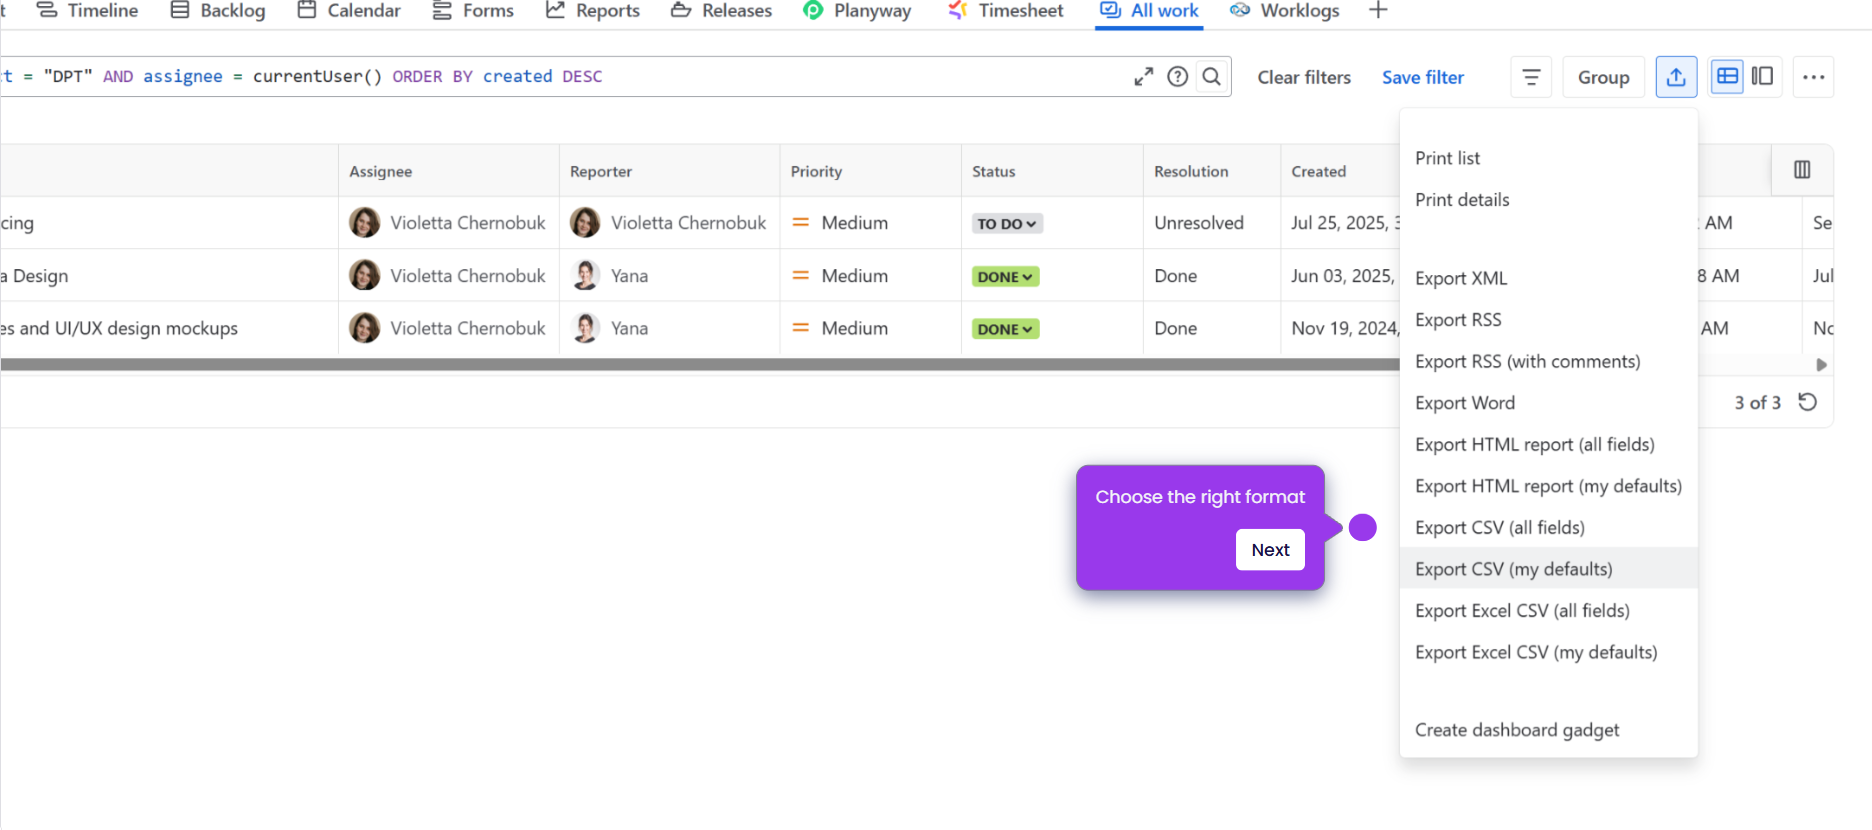Click Jul 25, 2025 created date cell
1872x830 pixels.
[1345, 223]
